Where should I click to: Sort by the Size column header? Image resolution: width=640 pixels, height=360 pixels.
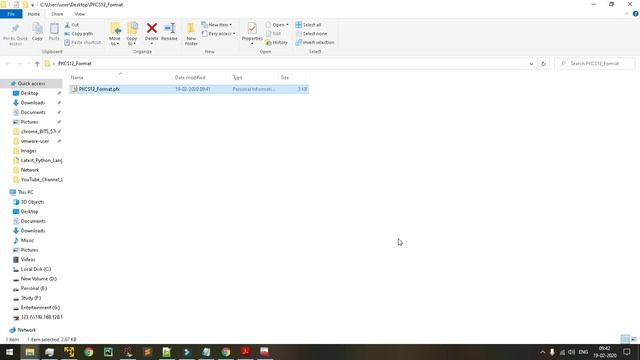point(284,78)
